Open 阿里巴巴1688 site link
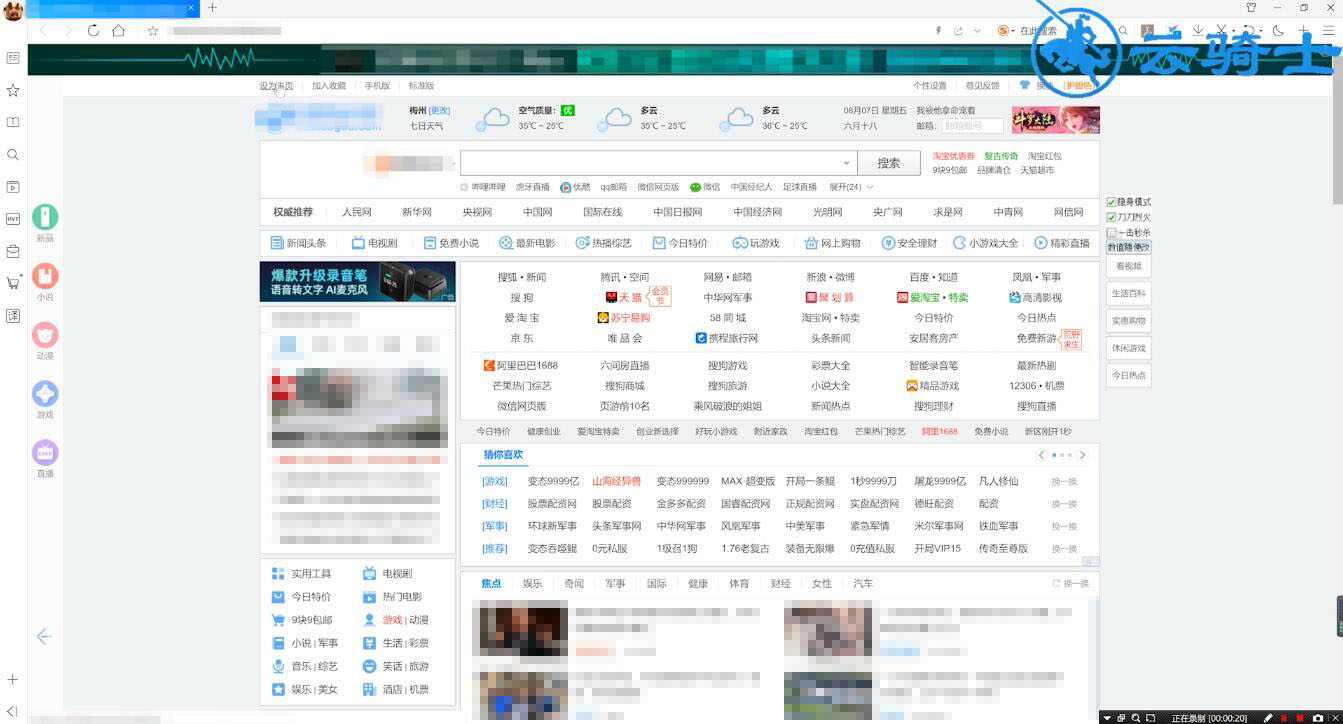The image size is (1343, 724). coord(521,366)
